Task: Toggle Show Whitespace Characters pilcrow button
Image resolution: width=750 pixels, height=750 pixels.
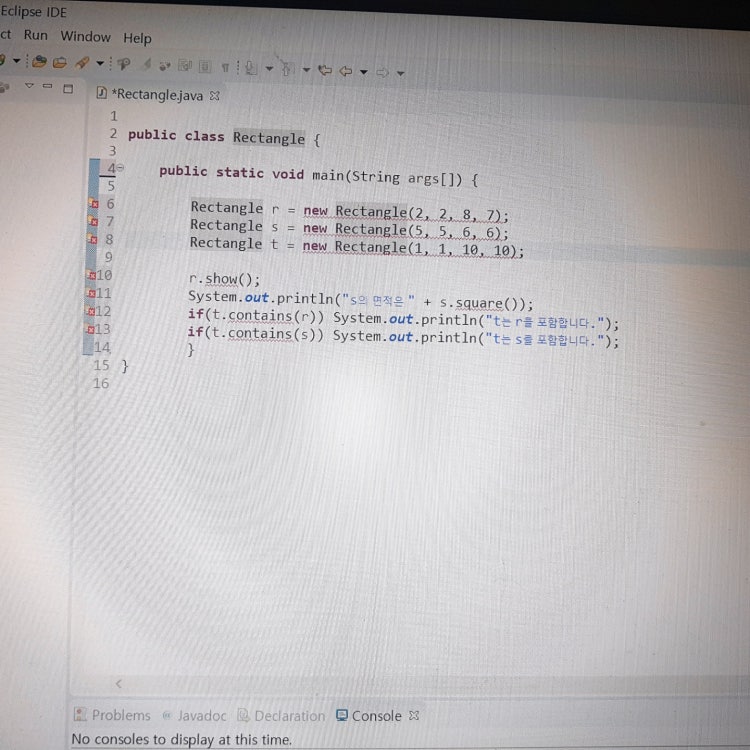Action: point(226,68)
